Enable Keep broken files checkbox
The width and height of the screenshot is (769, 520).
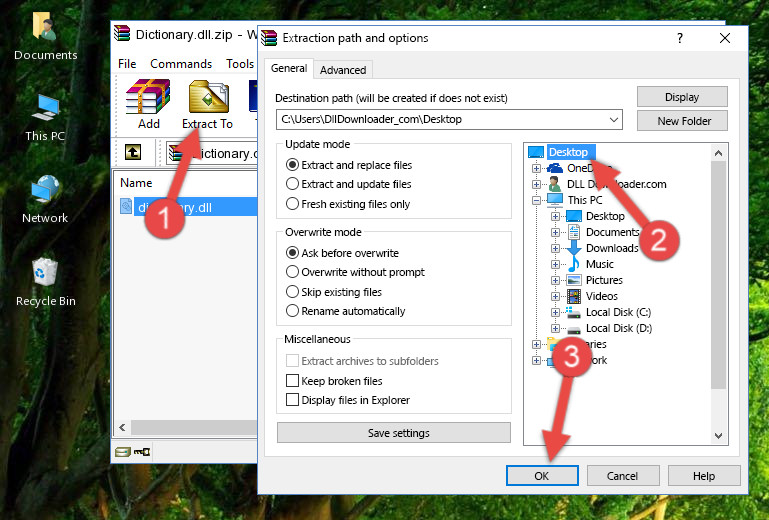point(292,381)
